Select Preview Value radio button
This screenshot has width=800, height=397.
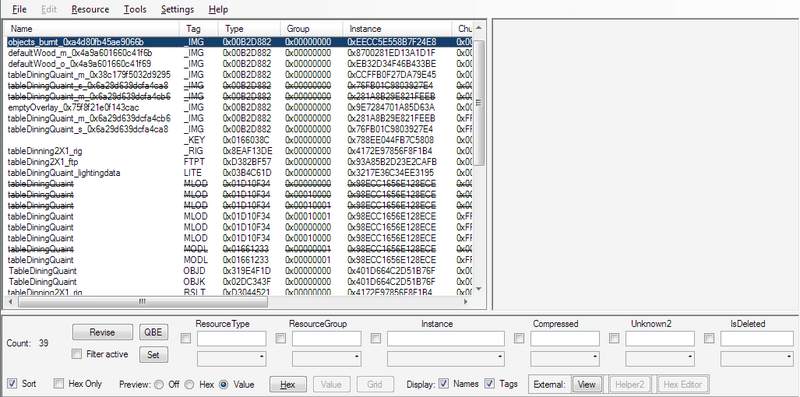point(223,384)
